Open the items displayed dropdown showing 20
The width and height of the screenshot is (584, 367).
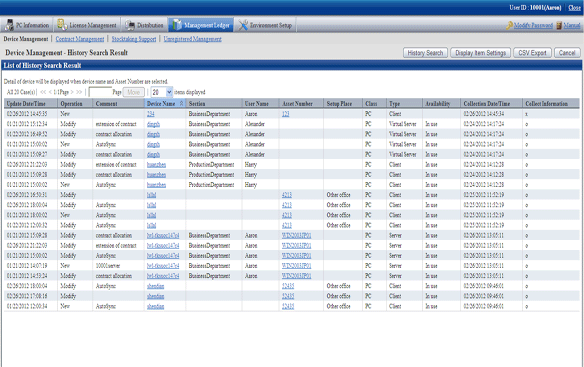pos(162,92)
